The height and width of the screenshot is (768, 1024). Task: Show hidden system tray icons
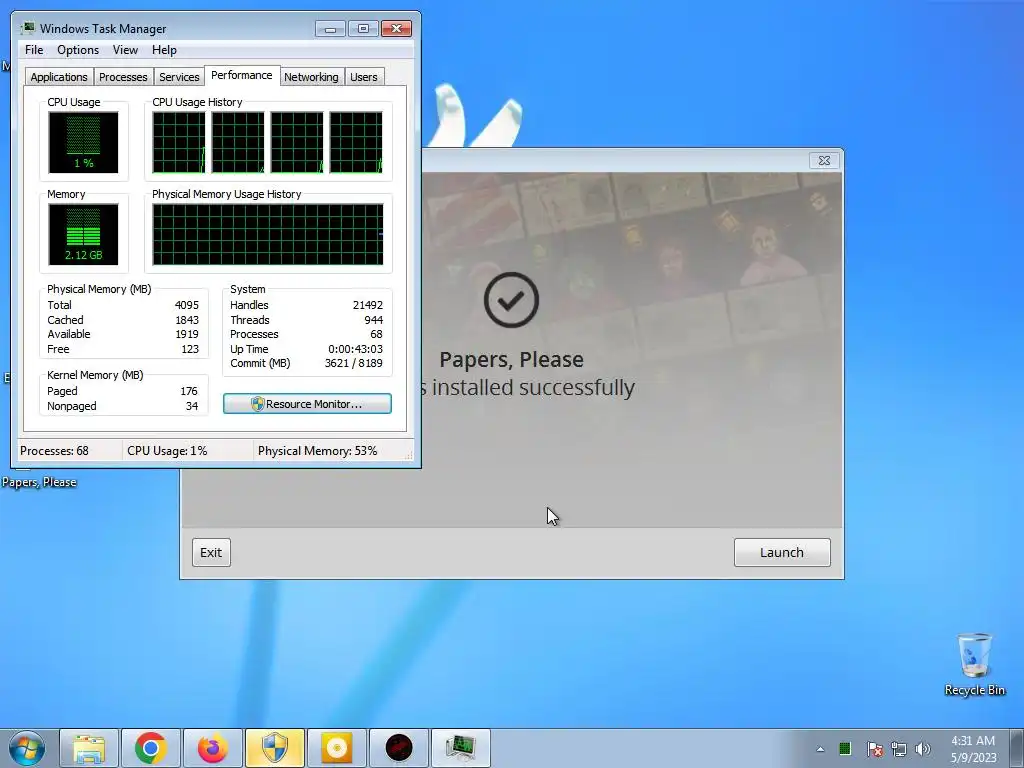[x=820, y=749]
